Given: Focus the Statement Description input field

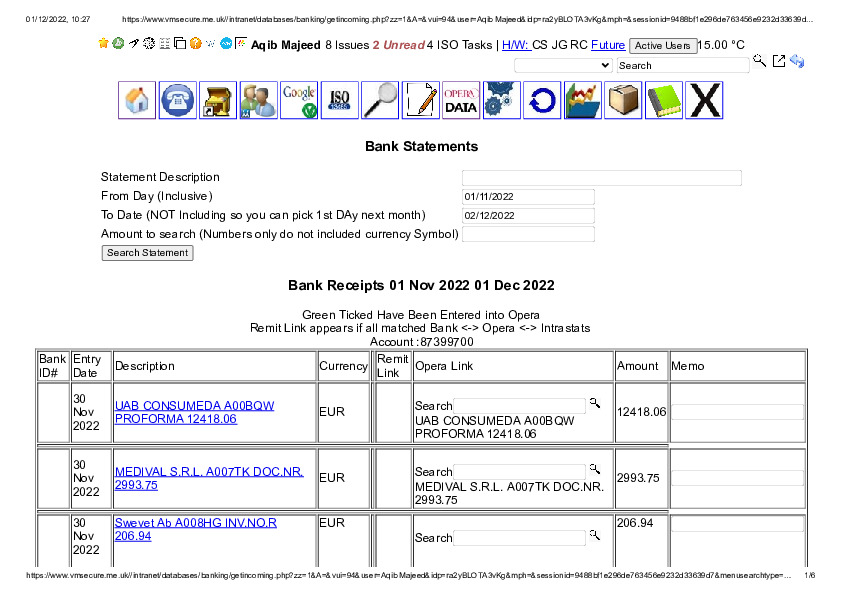Looking at the screenshot, I should (601, 178).
